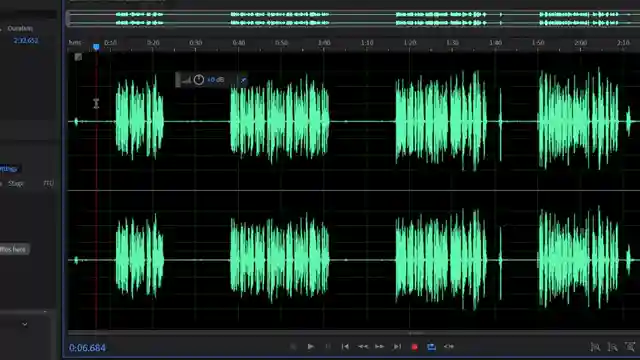Click the horizontal scrollbar below the waveform
This screenshot has width=640, height=360.
click(x=353, y=333)
